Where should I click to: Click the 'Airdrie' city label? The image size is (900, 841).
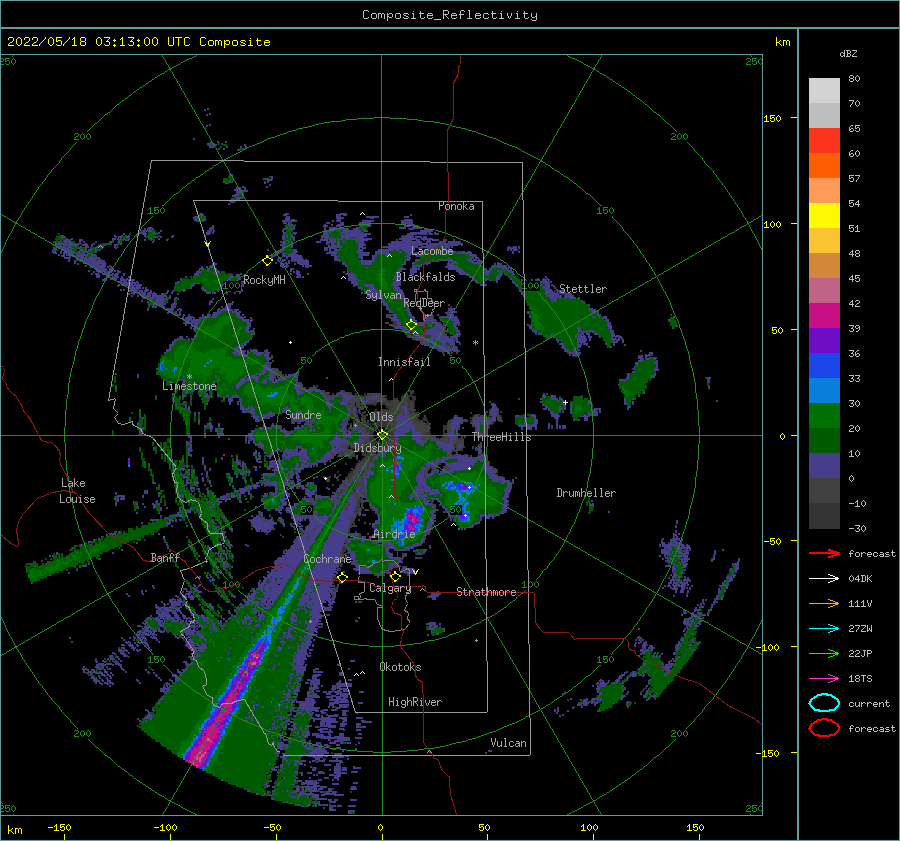coord(394,534)
